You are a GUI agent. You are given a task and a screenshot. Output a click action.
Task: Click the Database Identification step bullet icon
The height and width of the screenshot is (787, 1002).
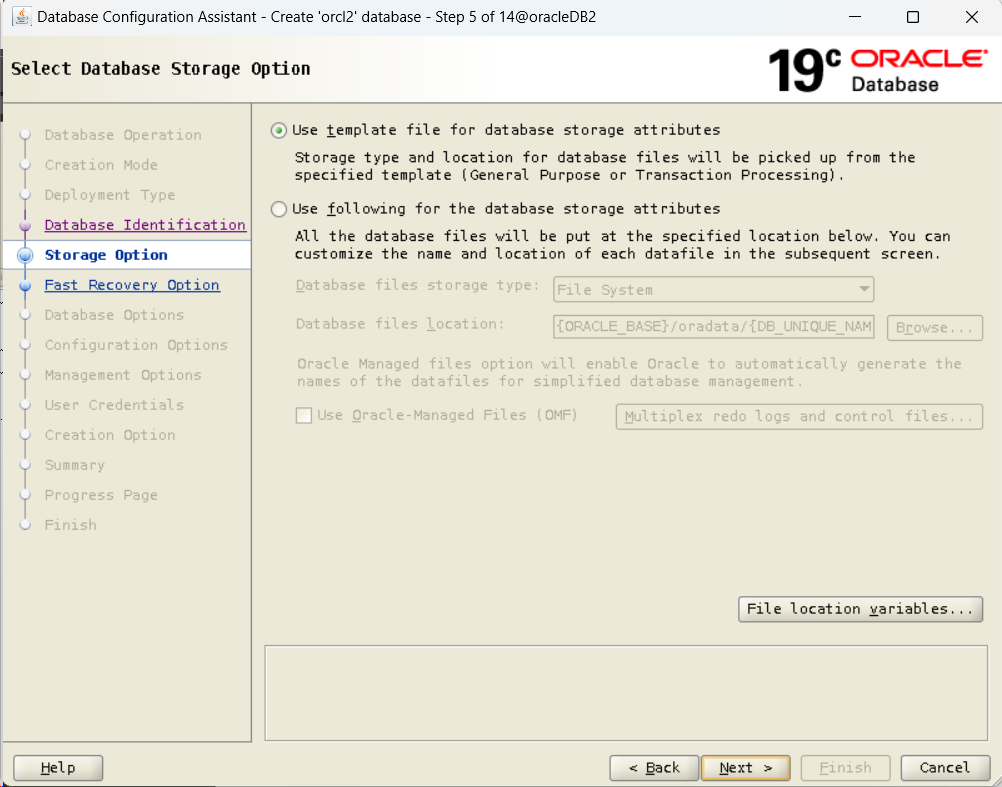(25, 225)
